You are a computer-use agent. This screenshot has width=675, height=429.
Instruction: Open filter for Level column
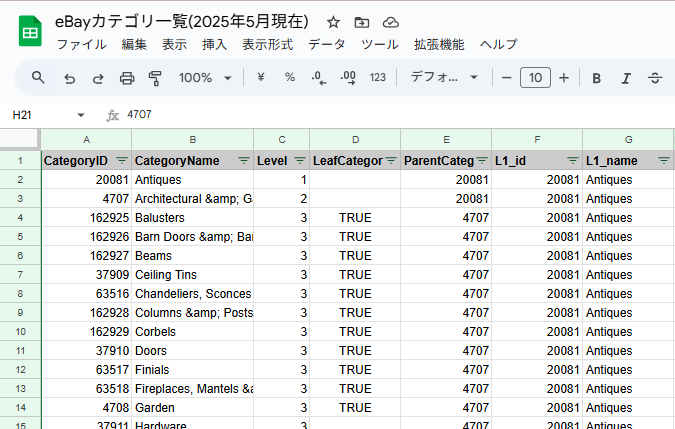click(x=300, y=160)
